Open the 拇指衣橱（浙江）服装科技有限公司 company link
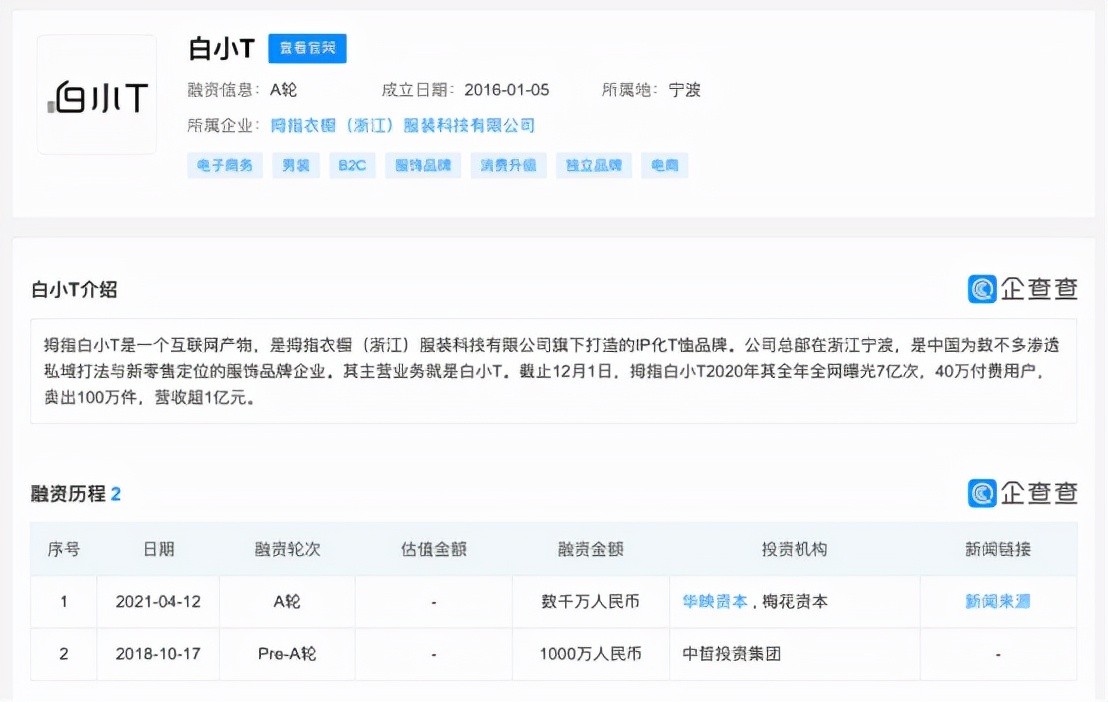The width and height of the screenshot is (1108, 702). point(402,126)
